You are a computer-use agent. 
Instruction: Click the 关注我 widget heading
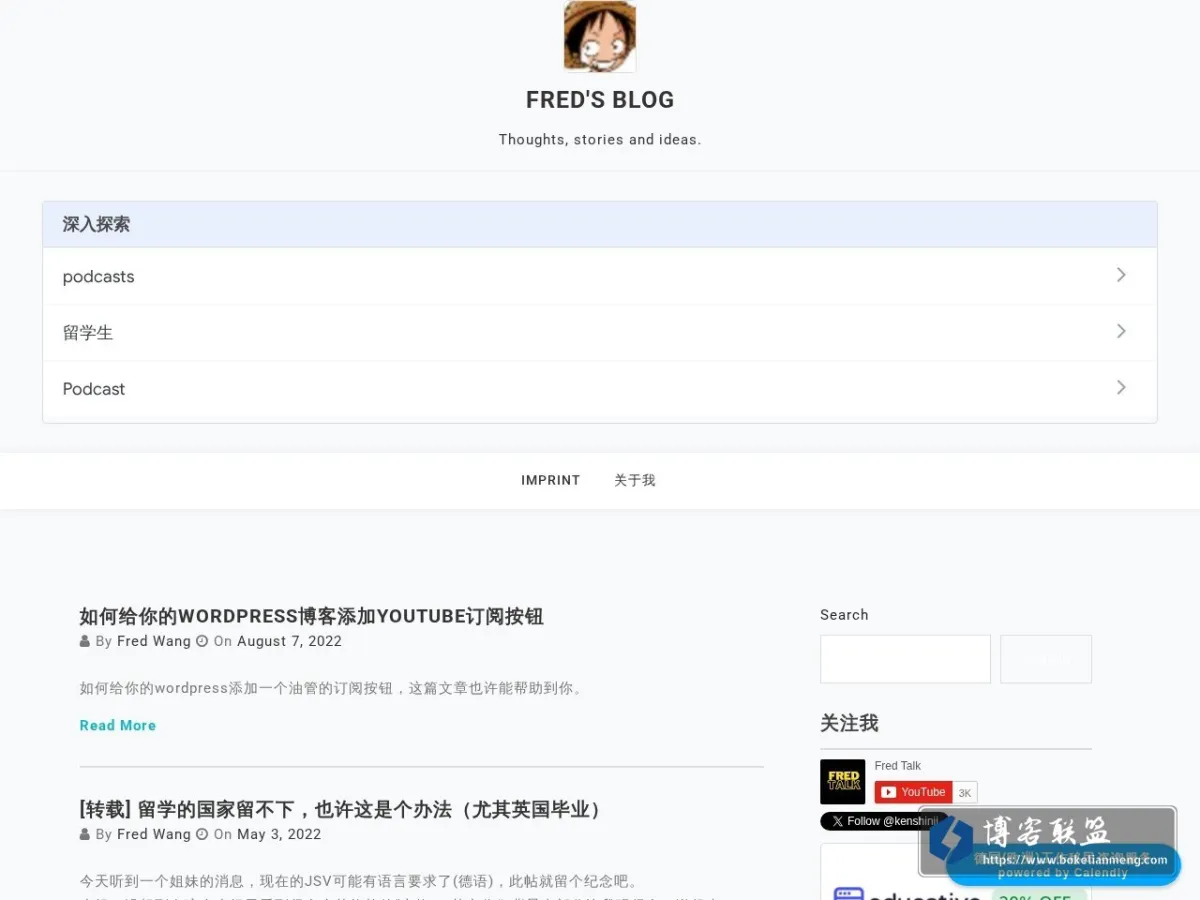(849, 723)
